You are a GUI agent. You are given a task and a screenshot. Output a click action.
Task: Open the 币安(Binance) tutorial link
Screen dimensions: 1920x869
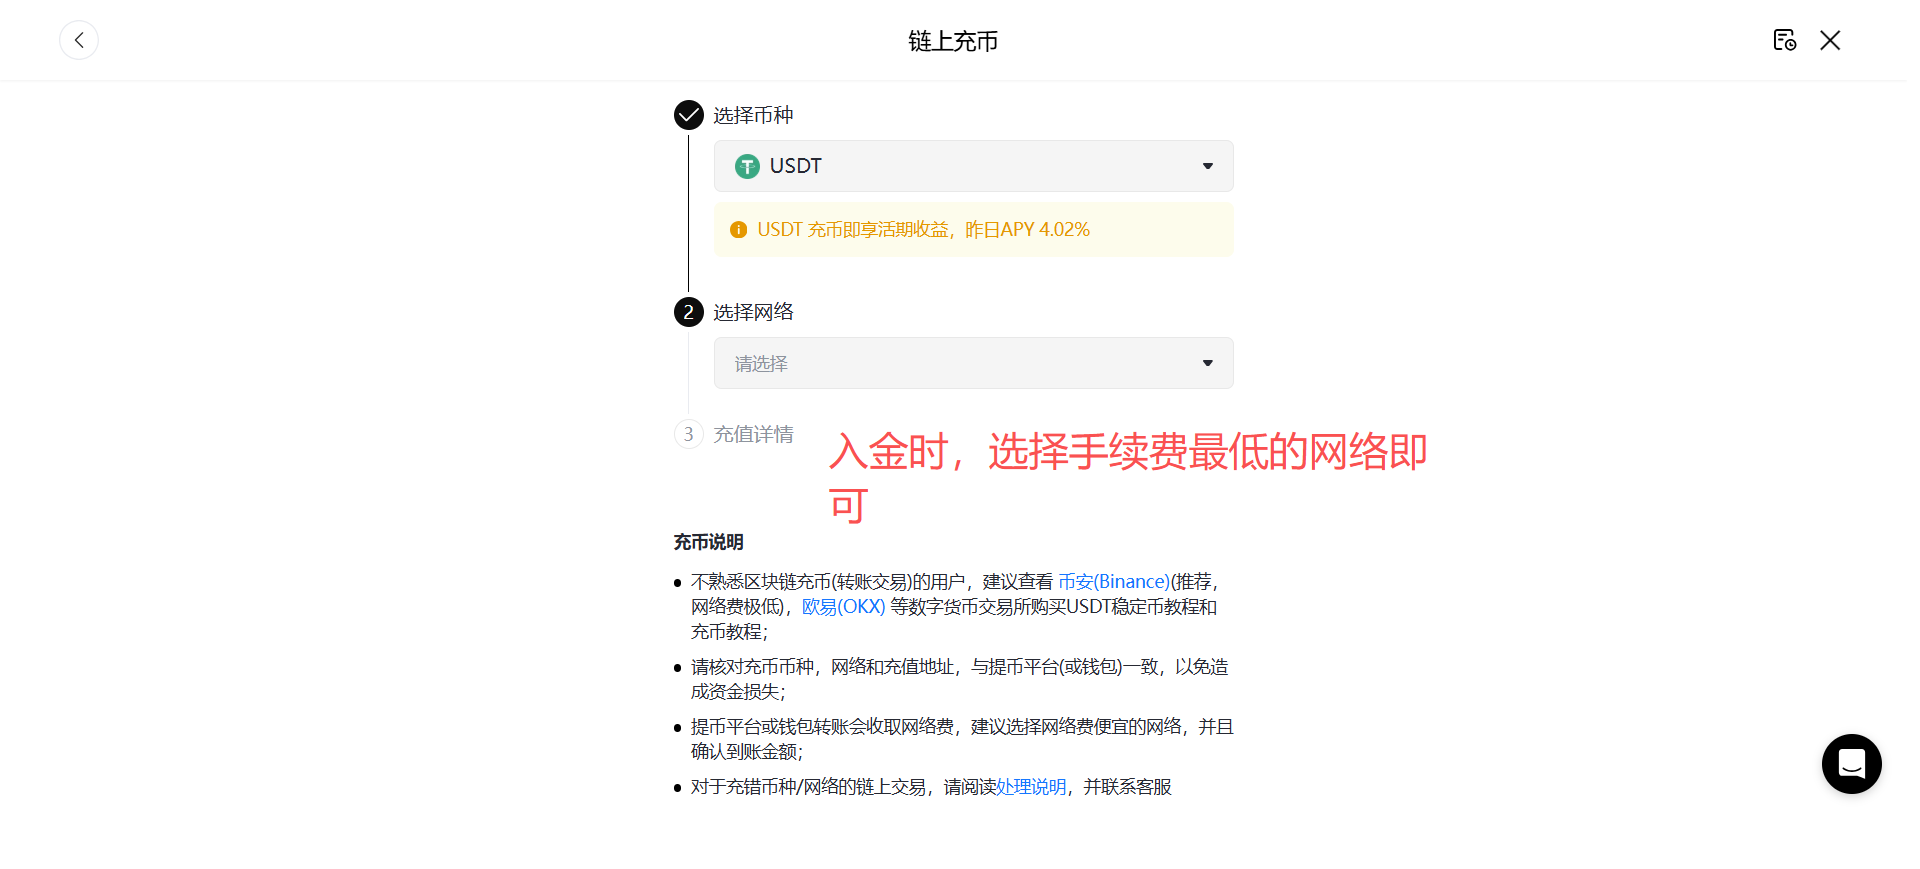coord(1113,581)
